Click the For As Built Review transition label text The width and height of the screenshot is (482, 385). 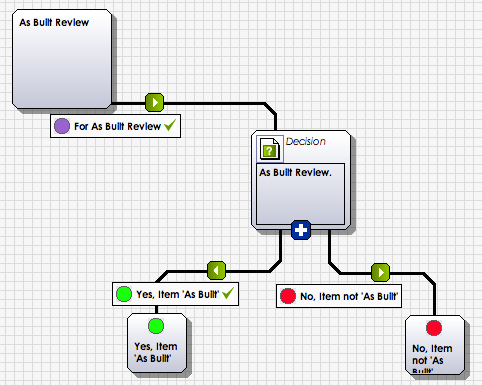(x=117, y=126)
